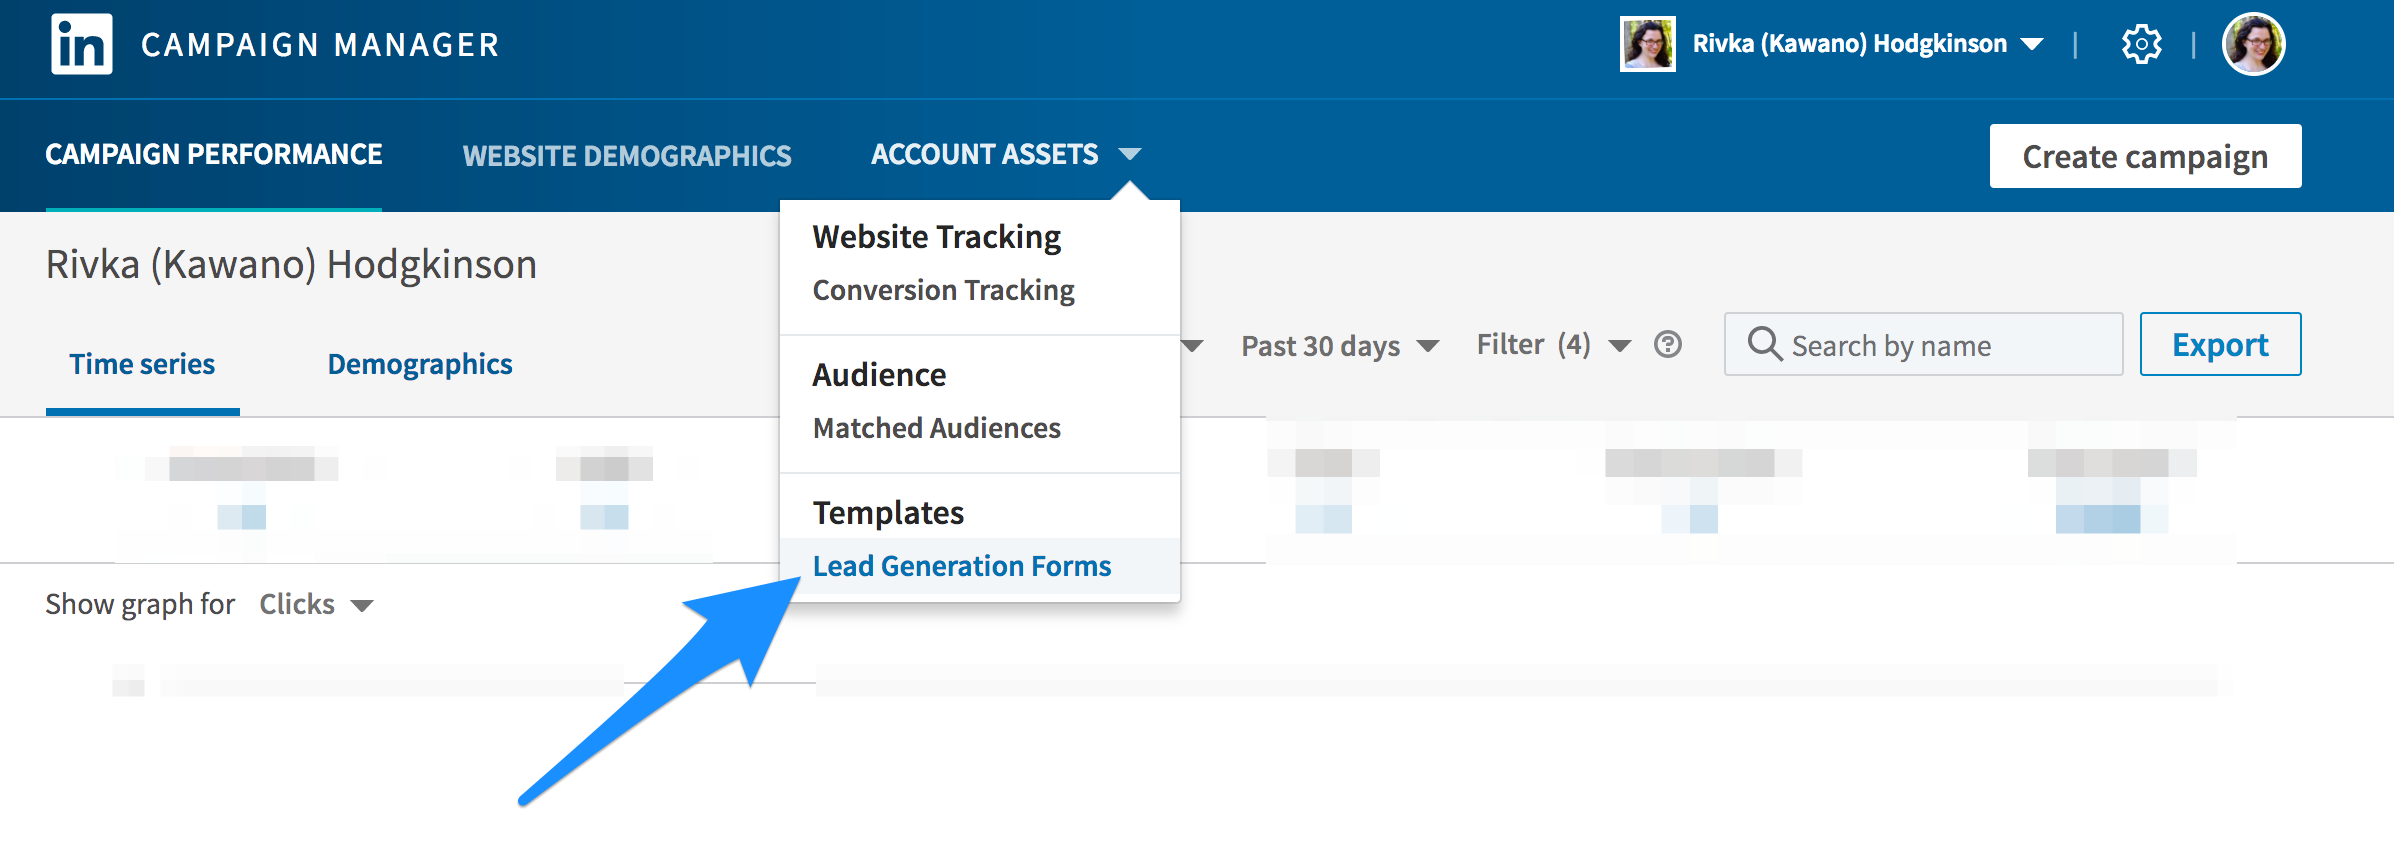Viewport: 2394px width, 842px height.
Task: Click the account thumbnail next to Rivka's name
Action: (1647, 45)
